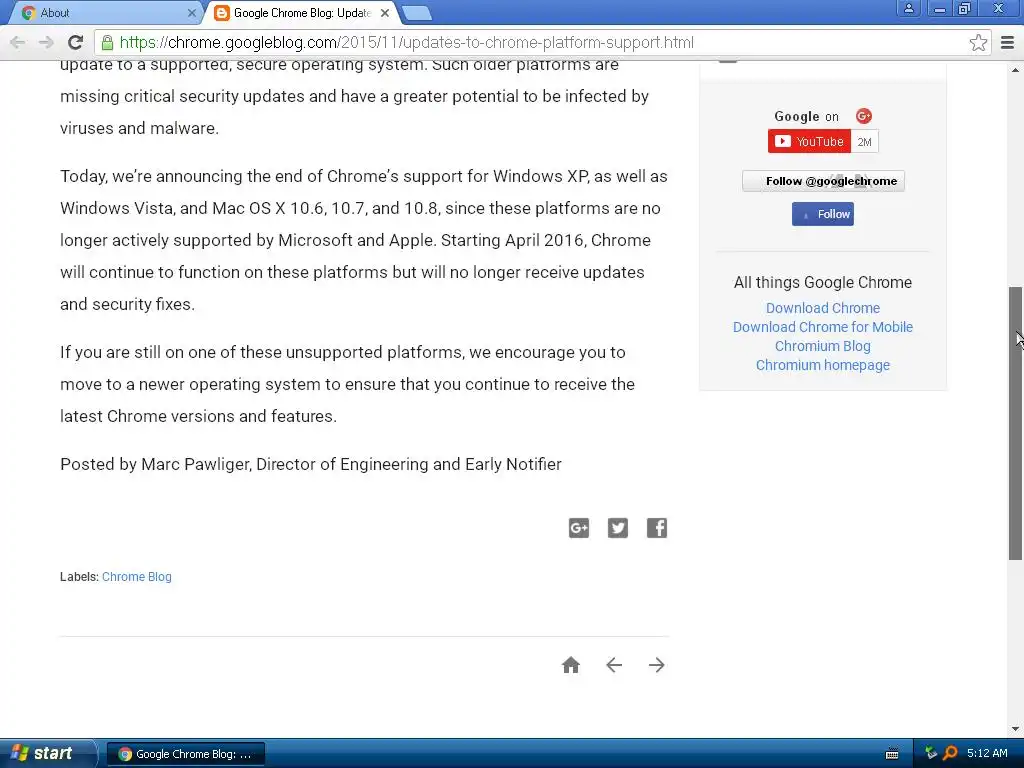Click the address bar URL

(x=406, y=42)
